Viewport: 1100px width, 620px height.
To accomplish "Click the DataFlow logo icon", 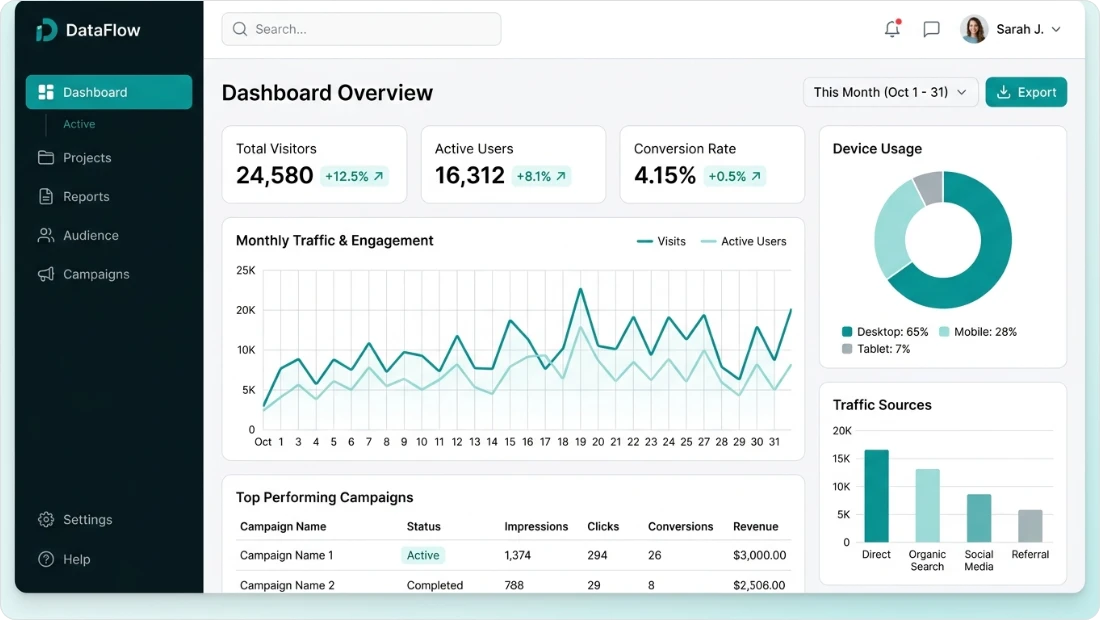I will (46, 30).
